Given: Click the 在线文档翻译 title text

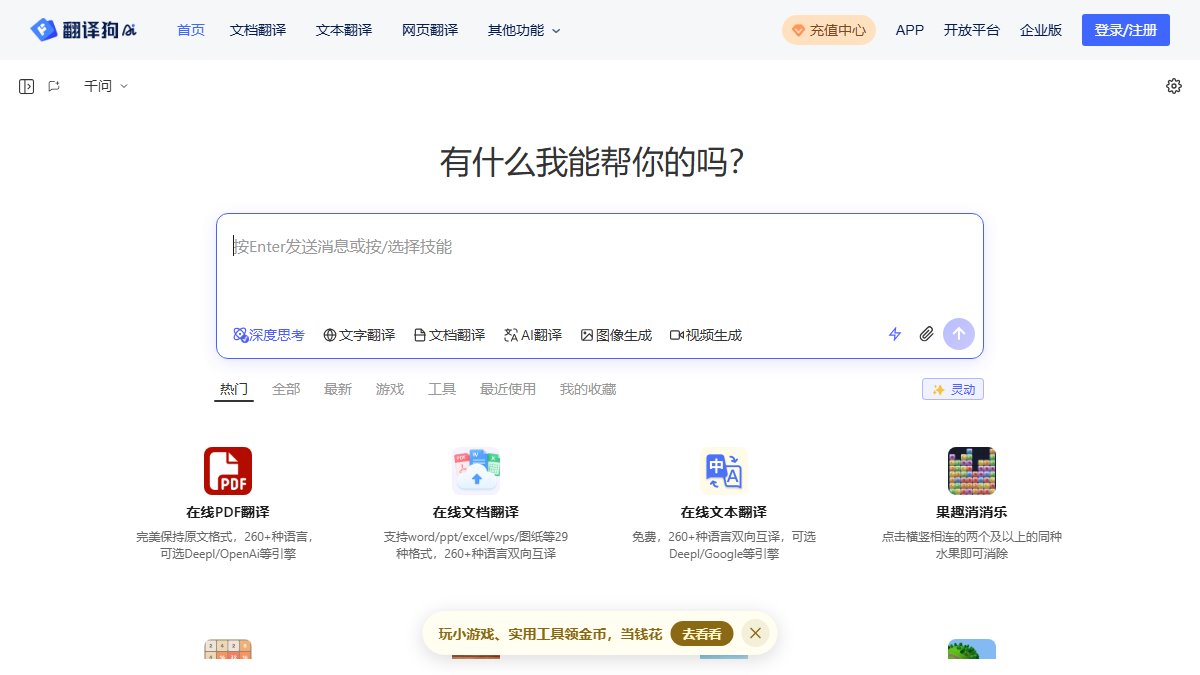Looking at the screenshot, I should pos(476,512).
